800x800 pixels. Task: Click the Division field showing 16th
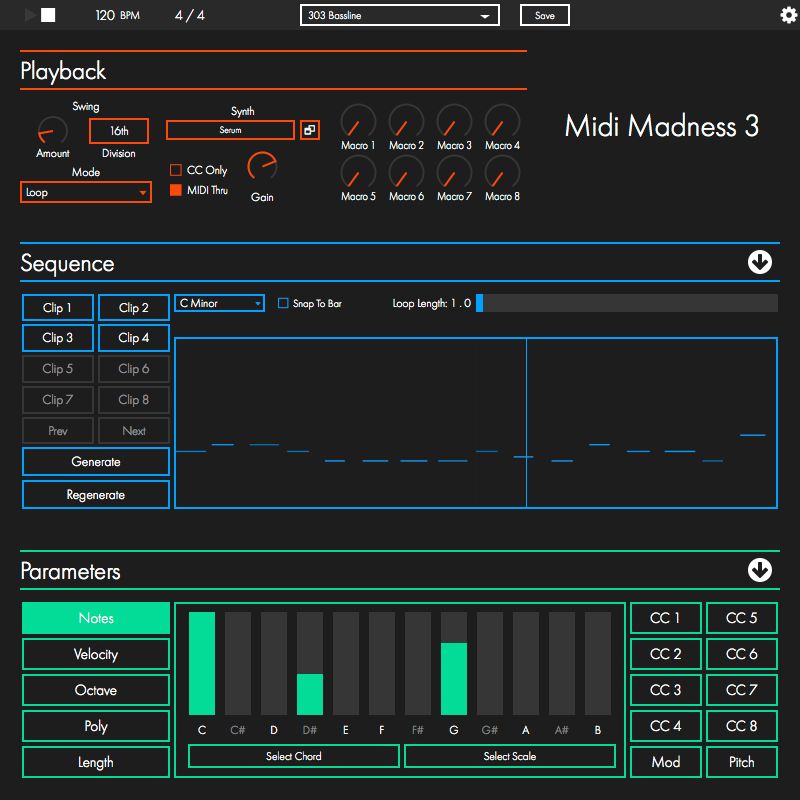(119, 131)
